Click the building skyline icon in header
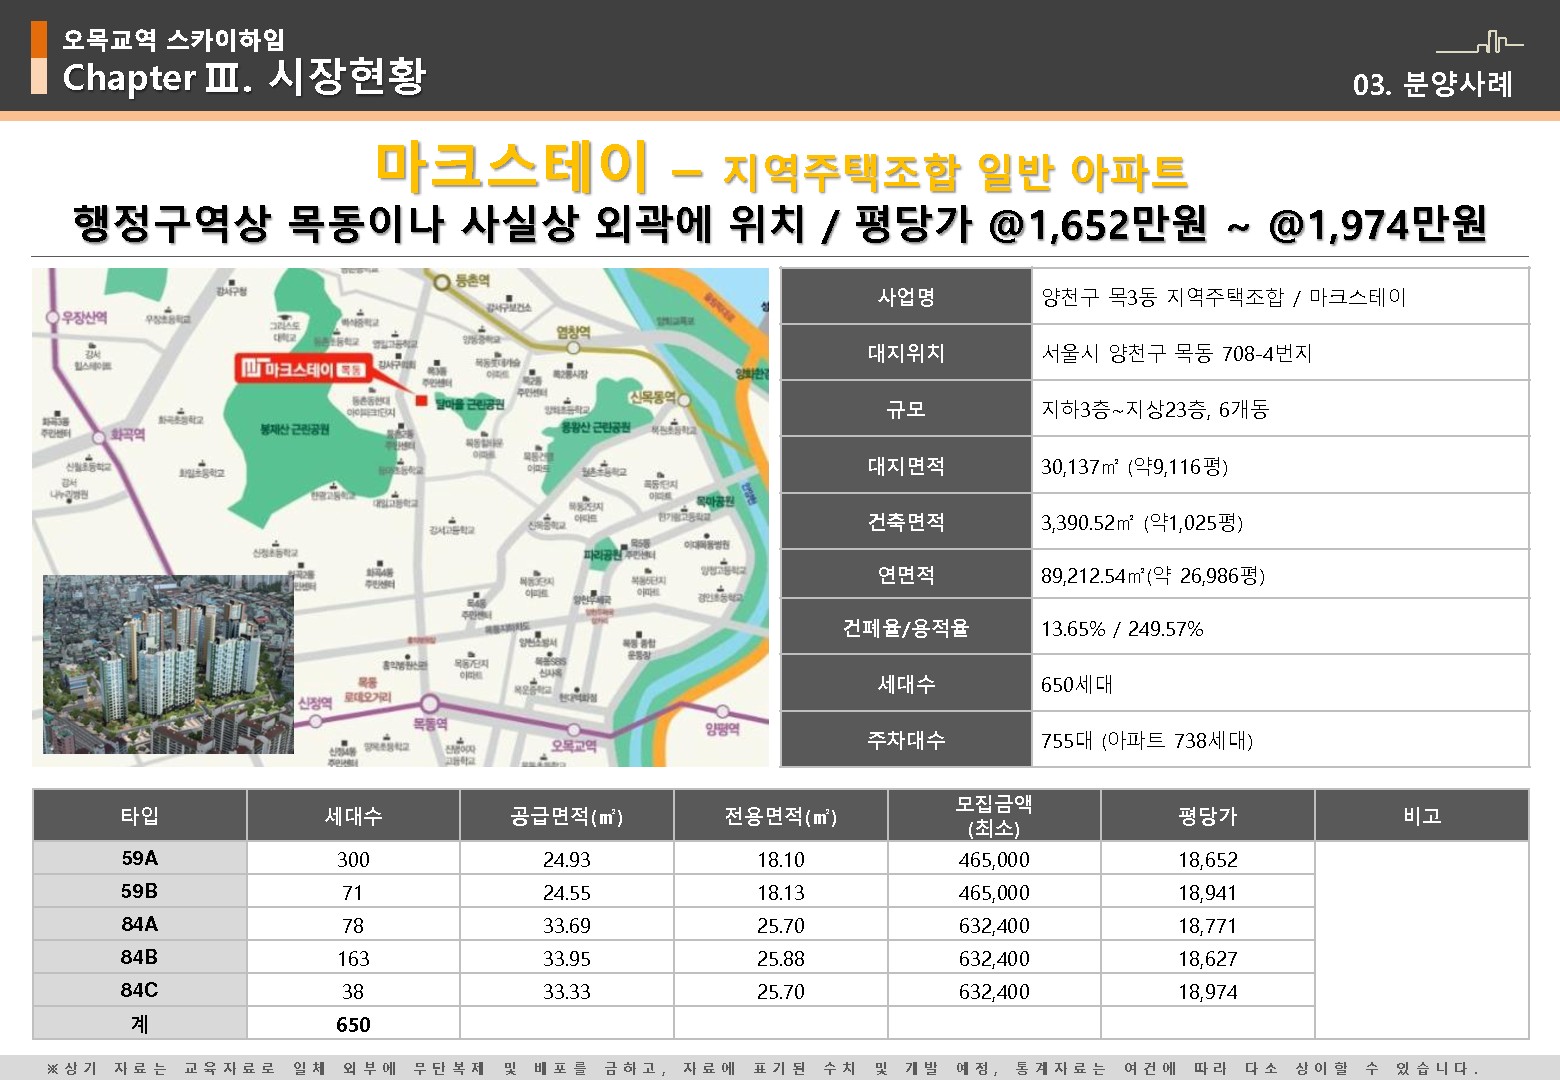 (x=1480, y=42)
